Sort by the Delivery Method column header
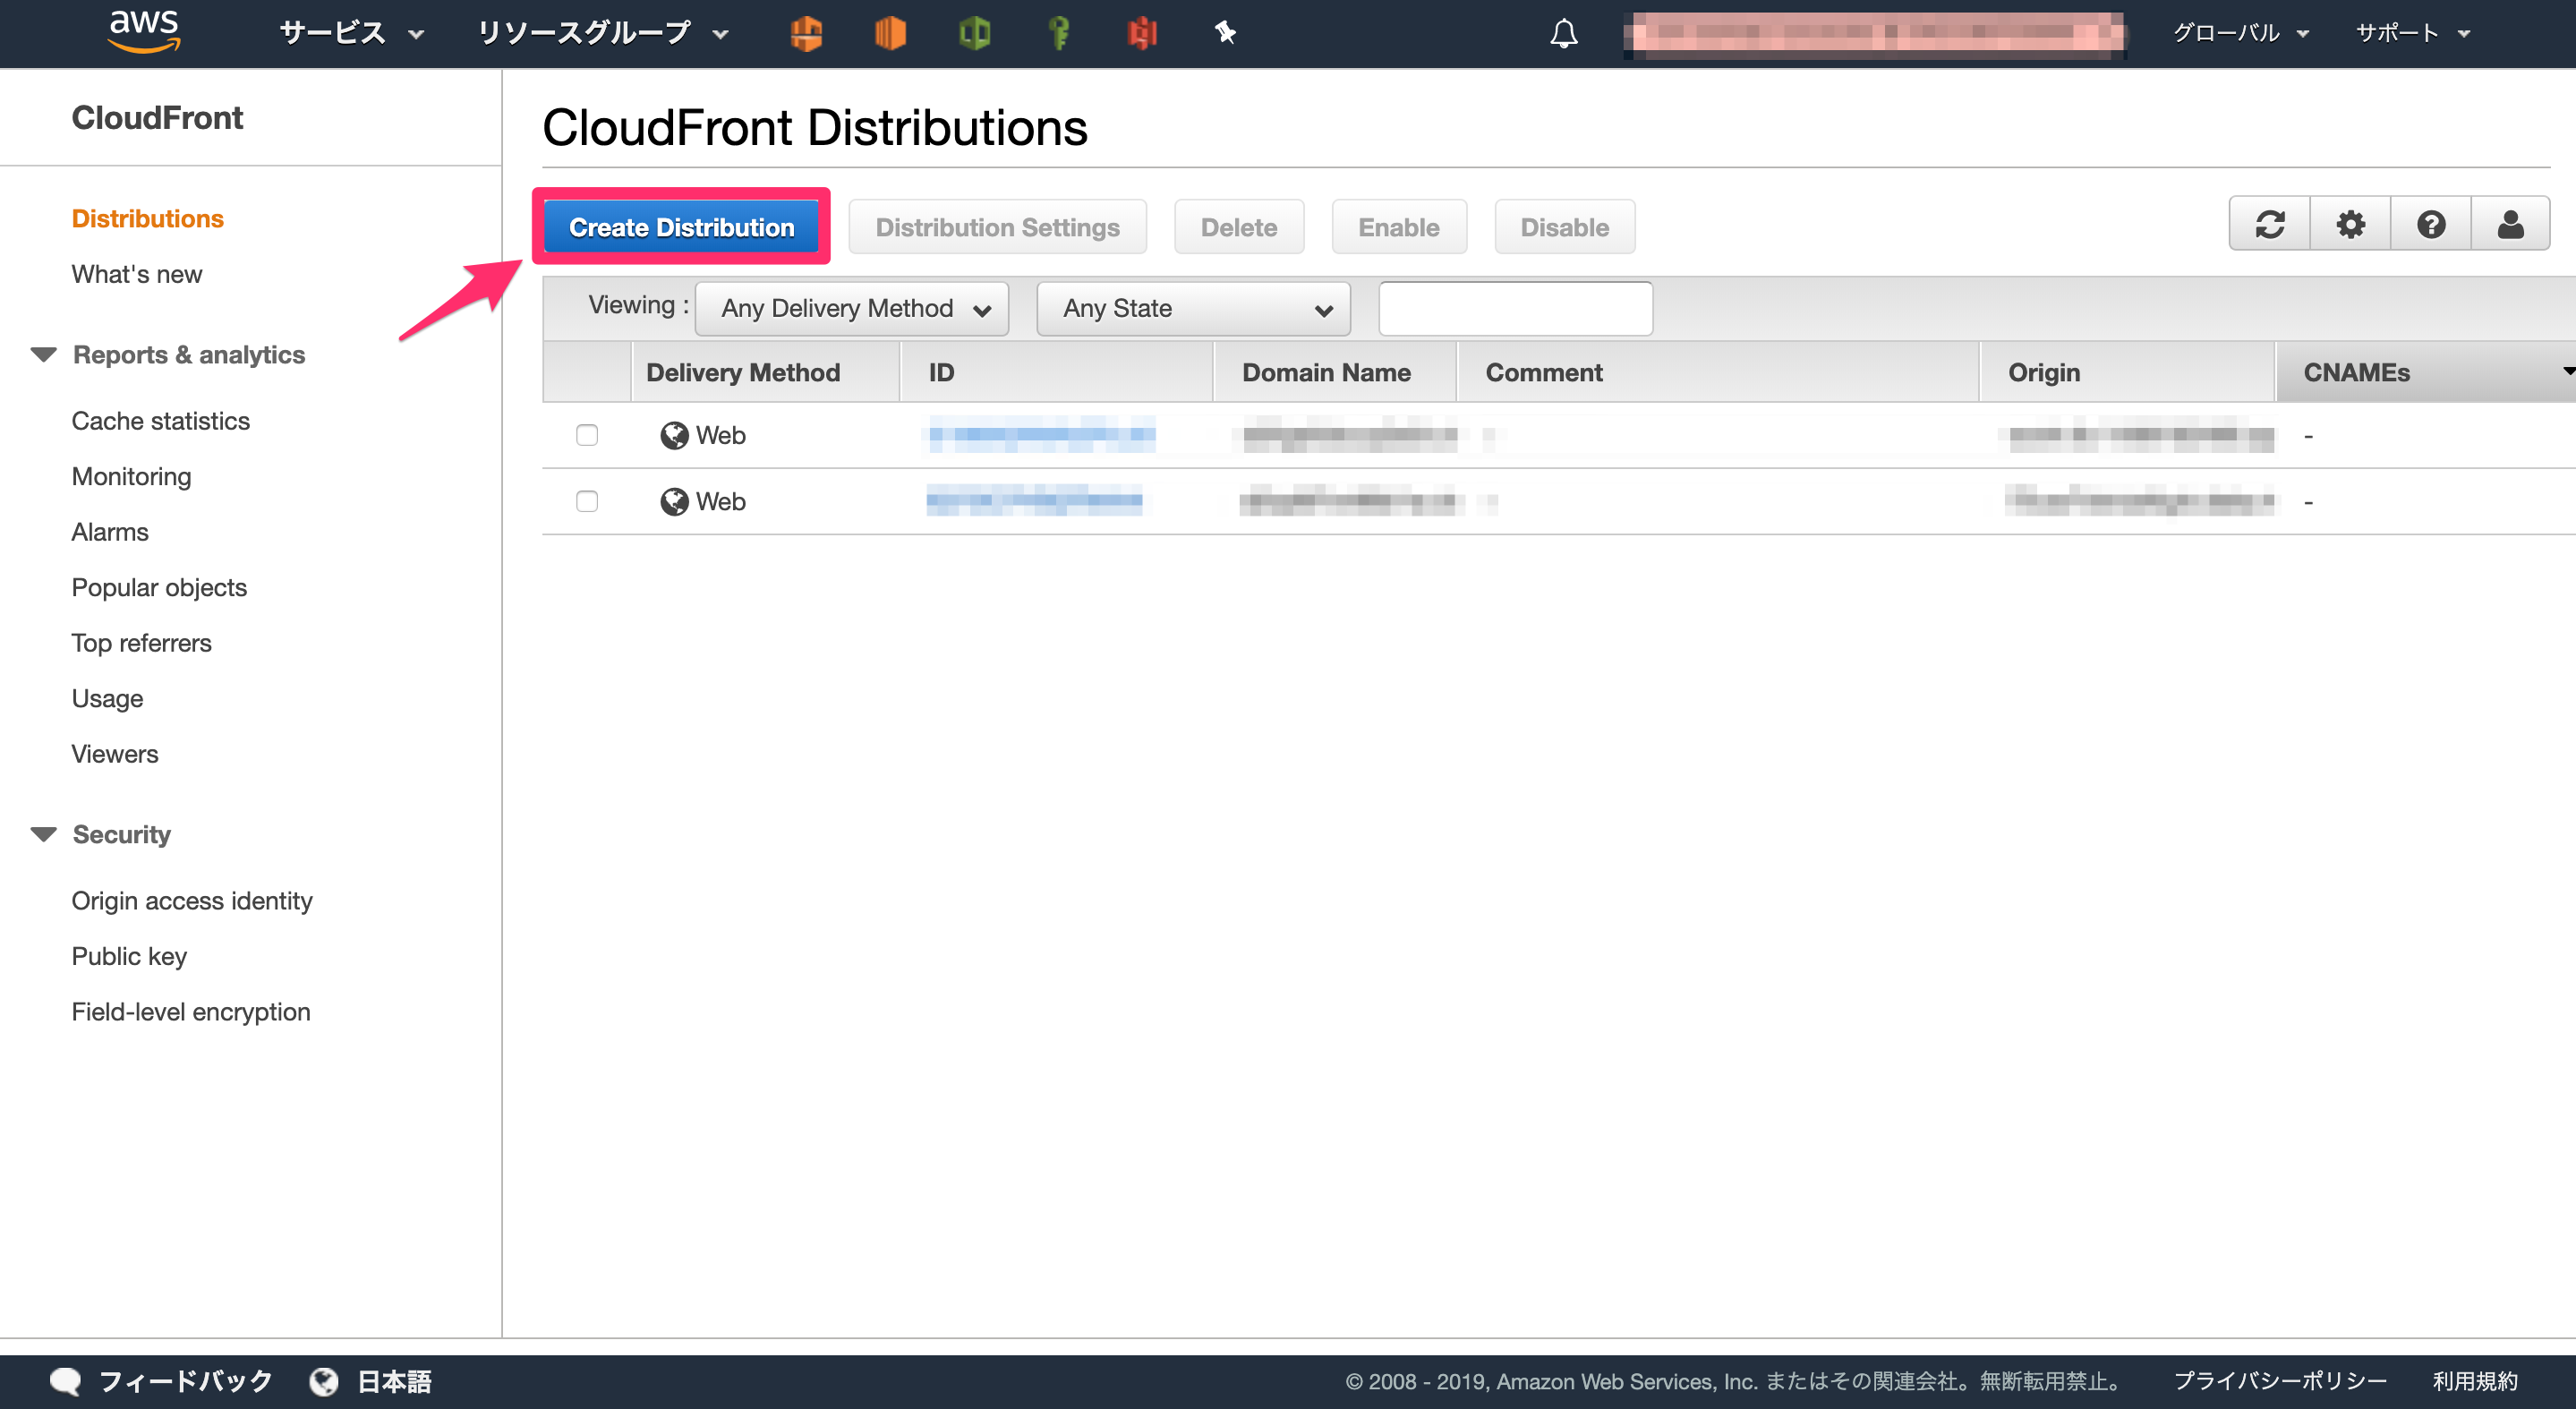This screenshot has width=2576, height=1409. pos(765,372)
